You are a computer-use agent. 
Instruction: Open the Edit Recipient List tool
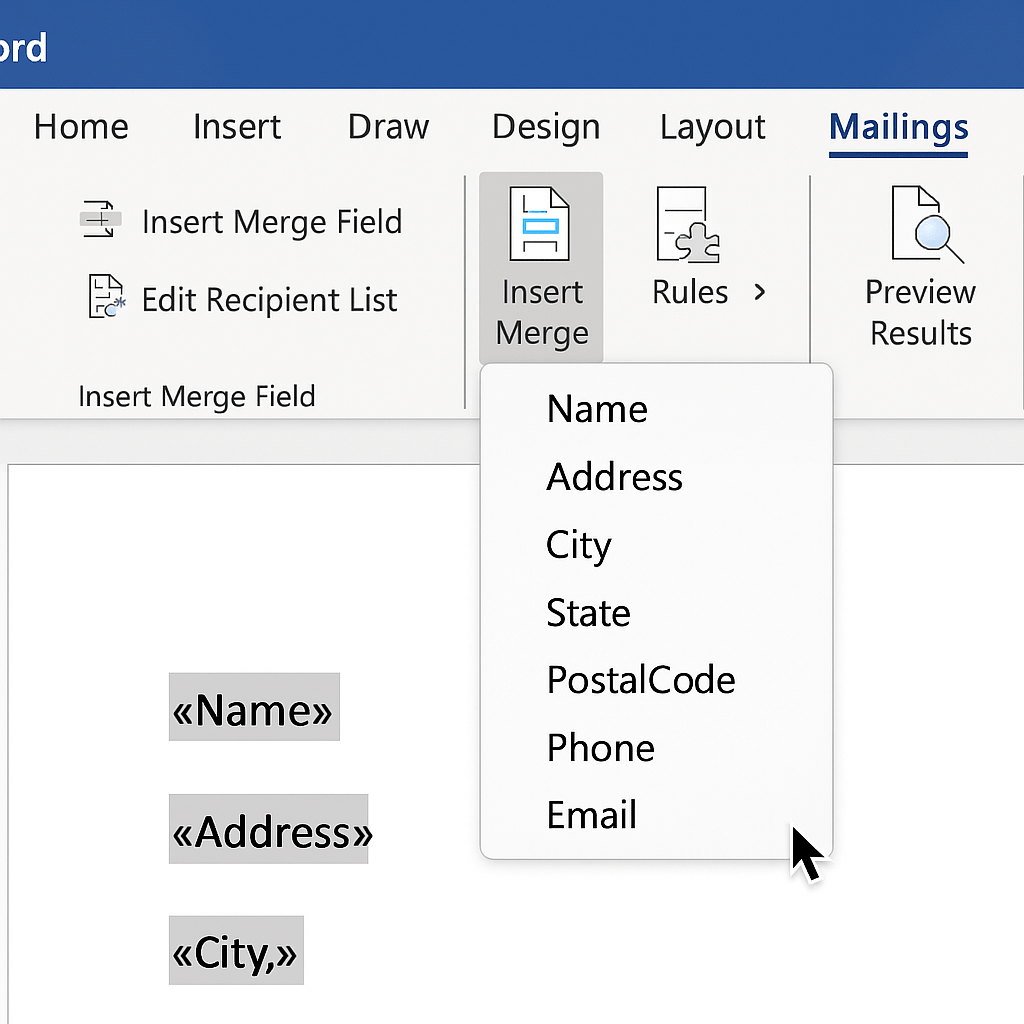pyautogui.click(x=268, y=299)
